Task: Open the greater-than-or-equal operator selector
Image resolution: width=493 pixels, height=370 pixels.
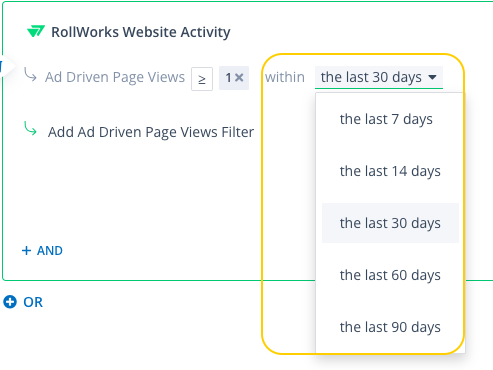Action: click(202, 79)
